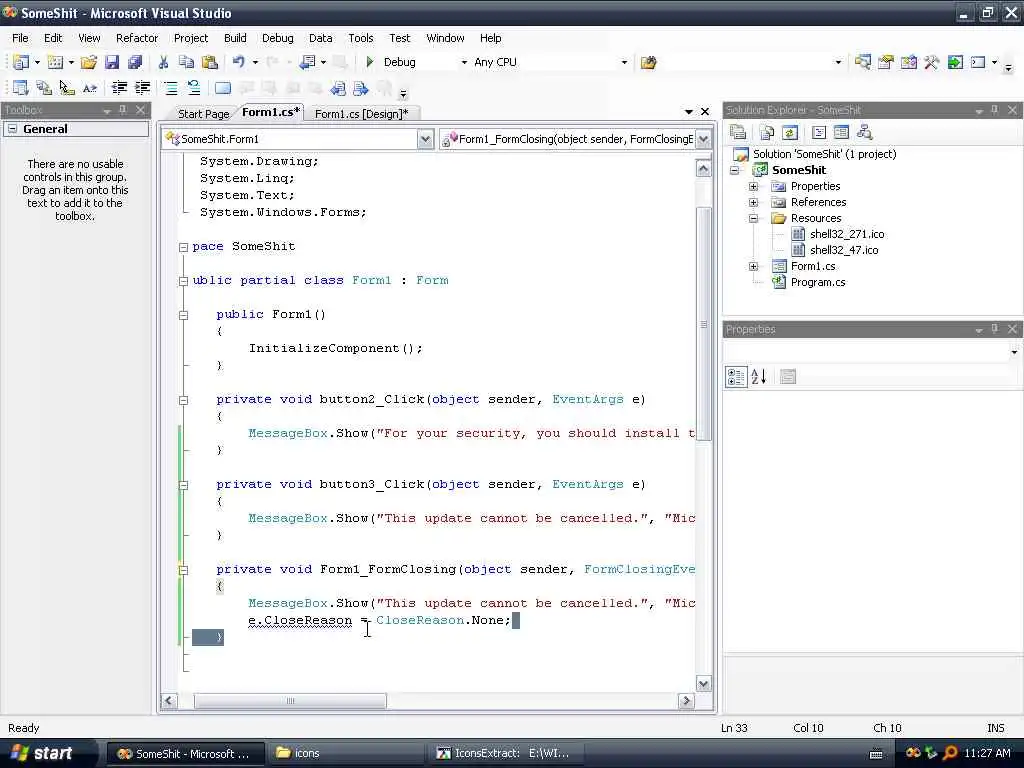Start debugging with the green play icon
Screen dimensions: 1024x768
pyautogui.click(x=370, y=62)
